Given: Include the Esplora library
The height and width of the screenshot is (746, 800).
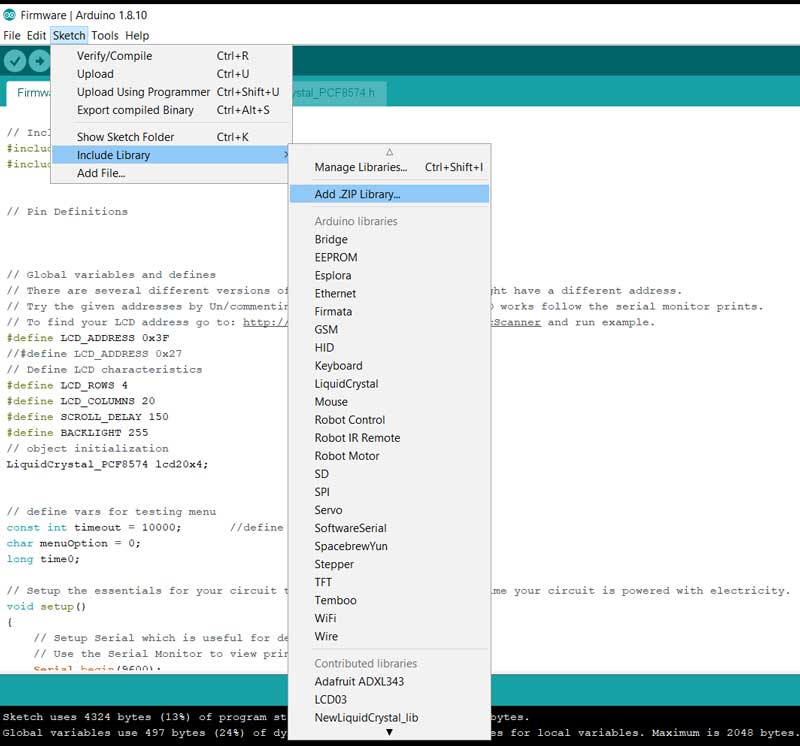Looking at the screenshot, I should coord(389,276).
